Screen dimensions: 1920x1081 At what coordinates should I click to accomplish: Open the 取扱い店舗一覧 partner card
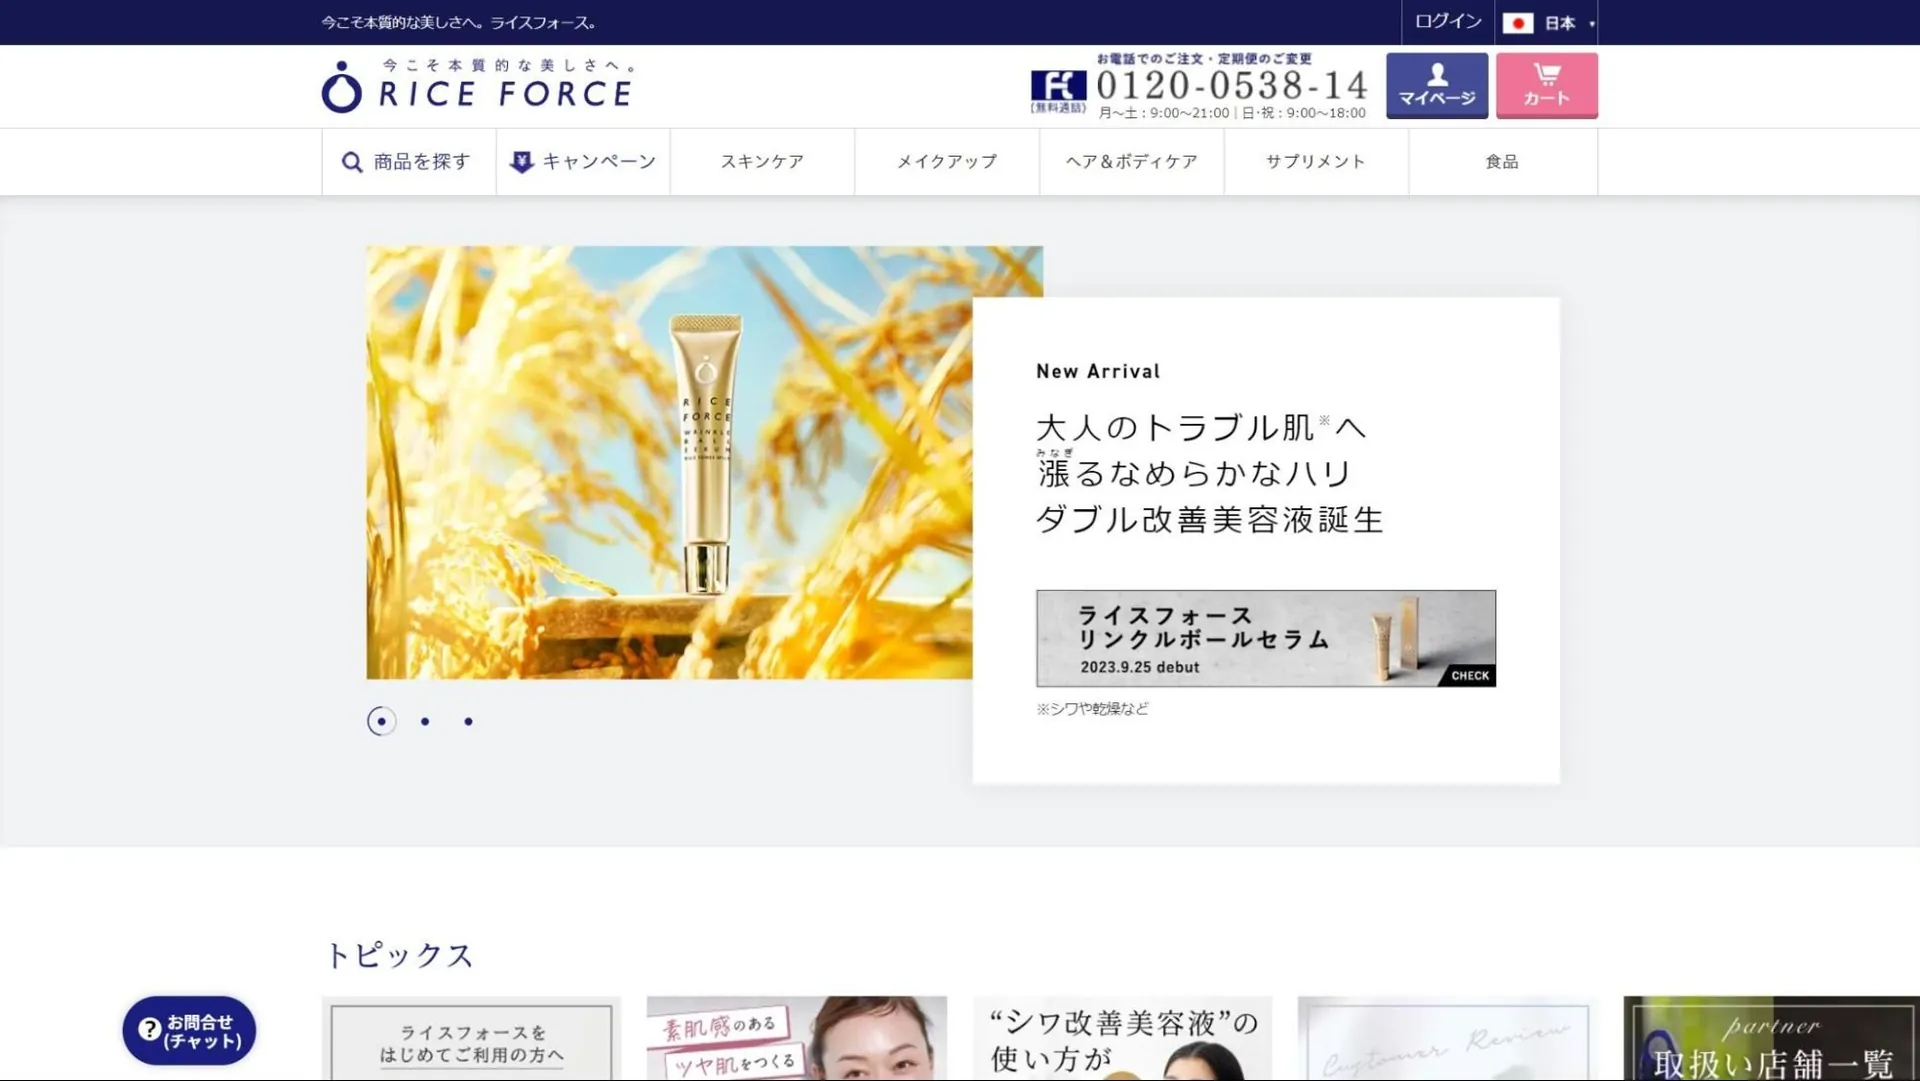pos(1771,1038)
